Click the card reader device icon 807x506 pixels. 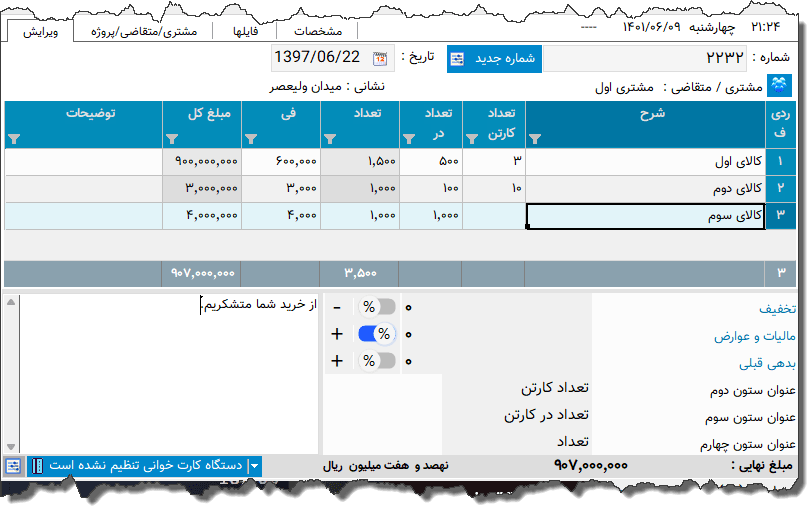click(37, 466)
